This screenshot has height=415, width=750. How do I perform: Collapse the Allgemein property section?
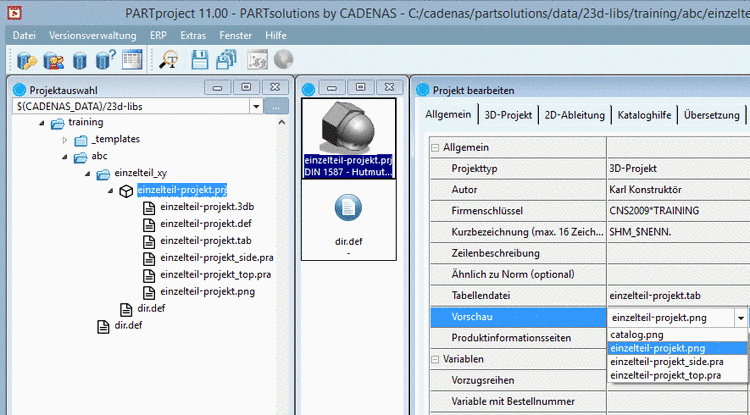[435, 148]
